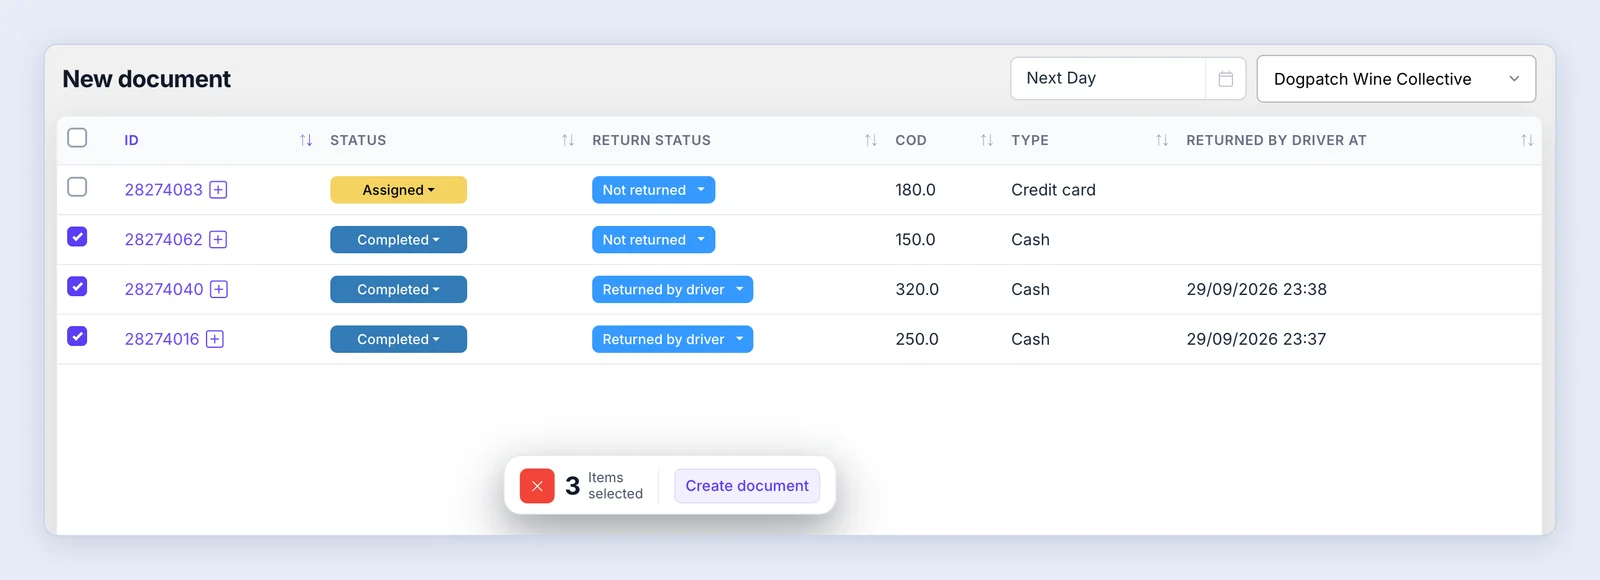Select the timestamp 29/09/2026 23:37
This screenshot has width=1600, height=580.
1256,339
